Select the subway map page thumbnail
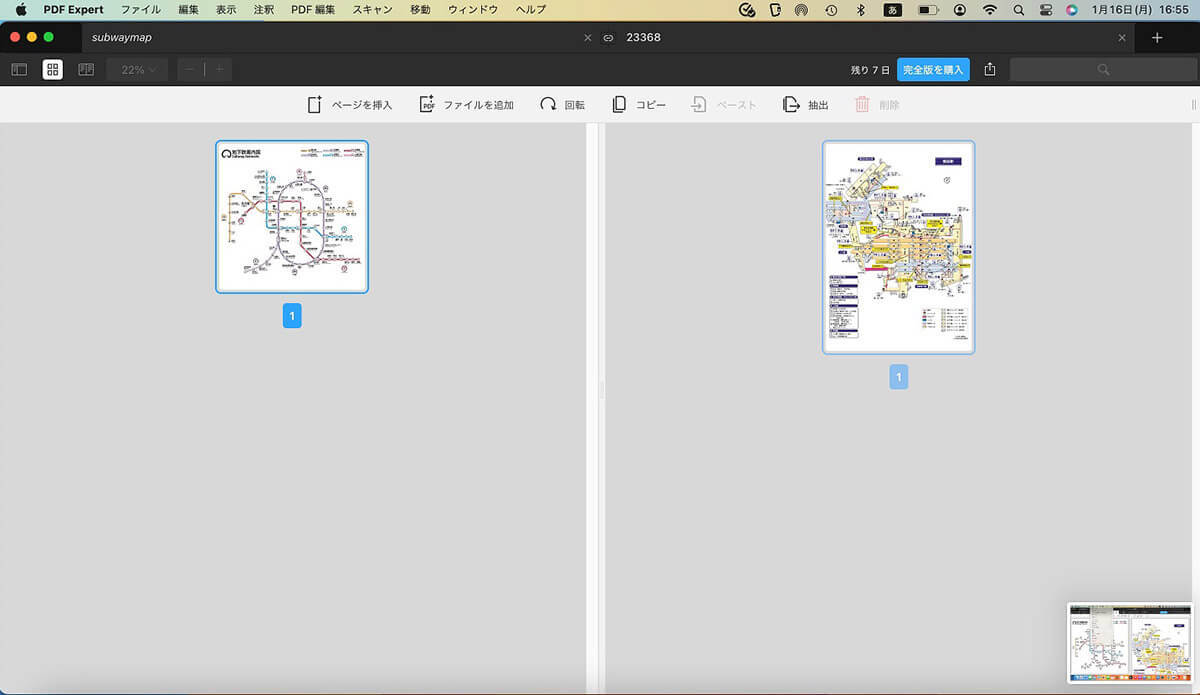Screen dimensions: 1200x695 (x=292, y=217)
